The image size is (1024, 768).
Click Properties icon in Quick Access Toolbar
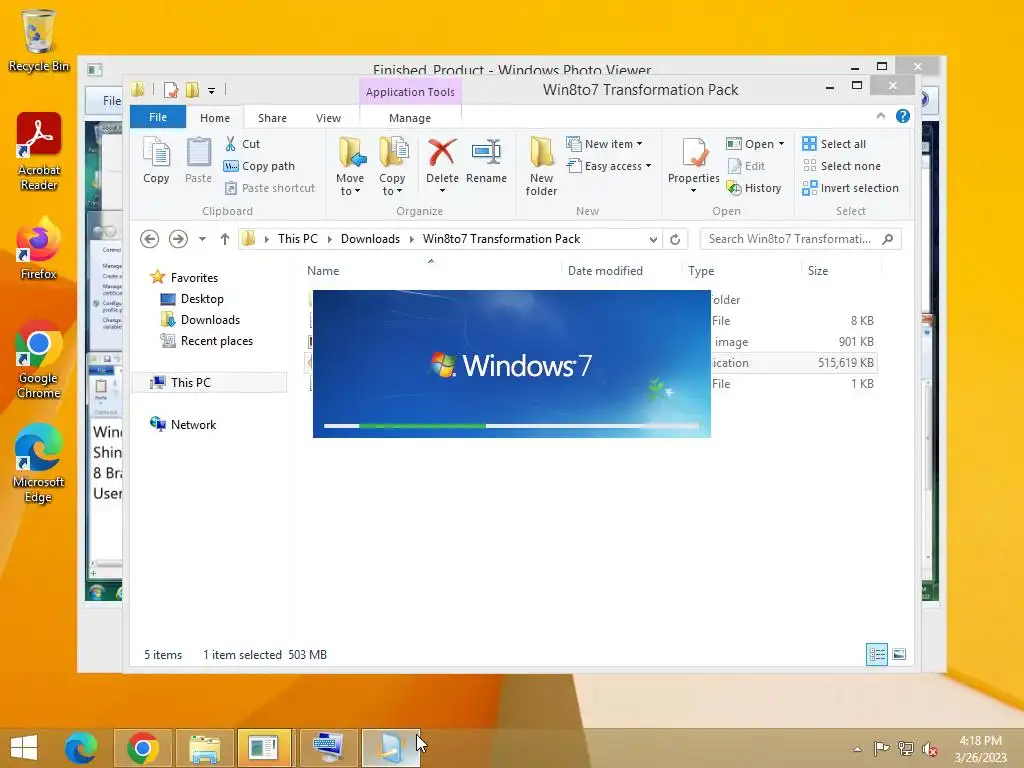click(170, 90)
